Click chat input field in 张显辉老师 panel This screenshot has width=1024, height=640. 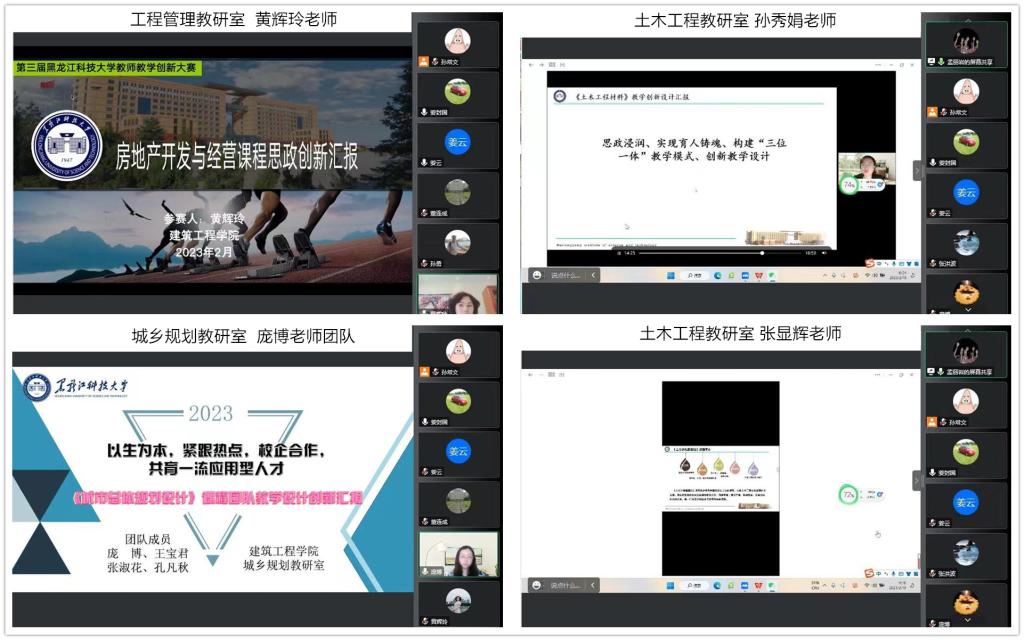click(565, 584)
